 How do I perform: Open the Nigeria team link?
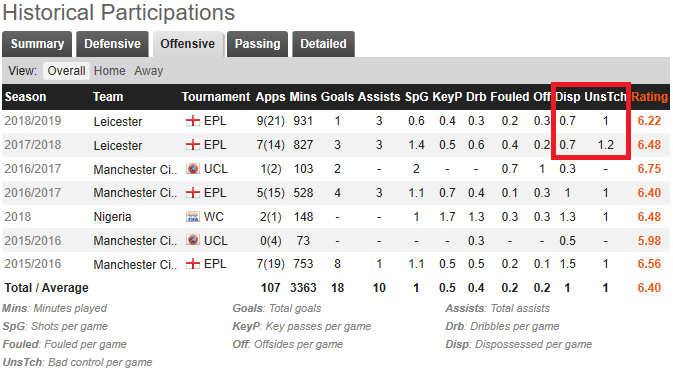click(112, 217)
